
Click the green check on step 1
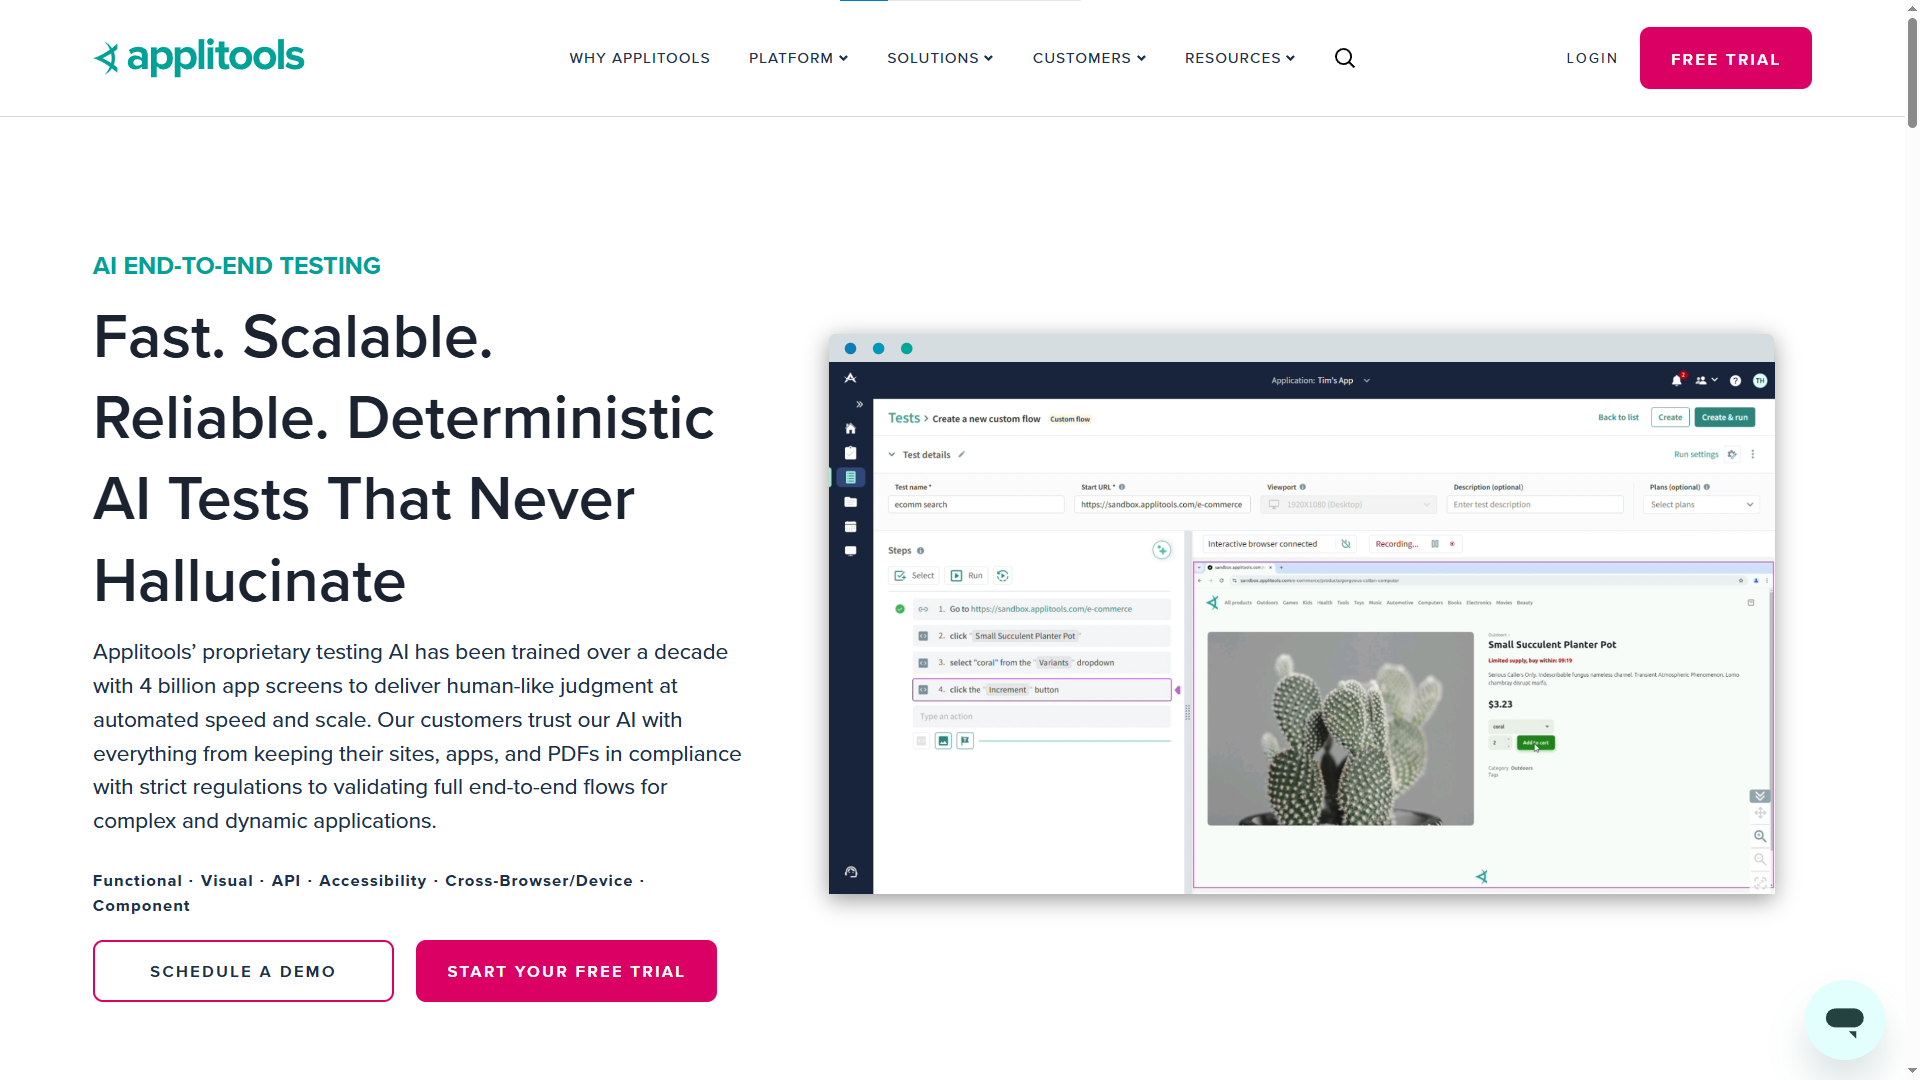click(900, 609)
